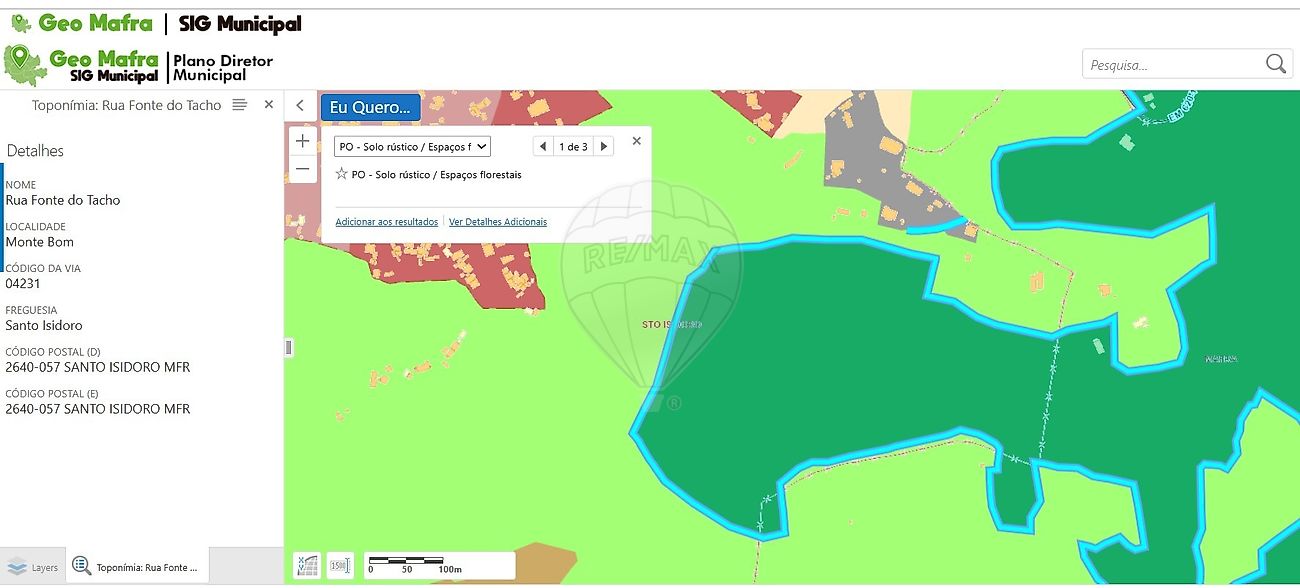Click Adicionar aos resultados link

pyautogui.click(x=386, y=222)
